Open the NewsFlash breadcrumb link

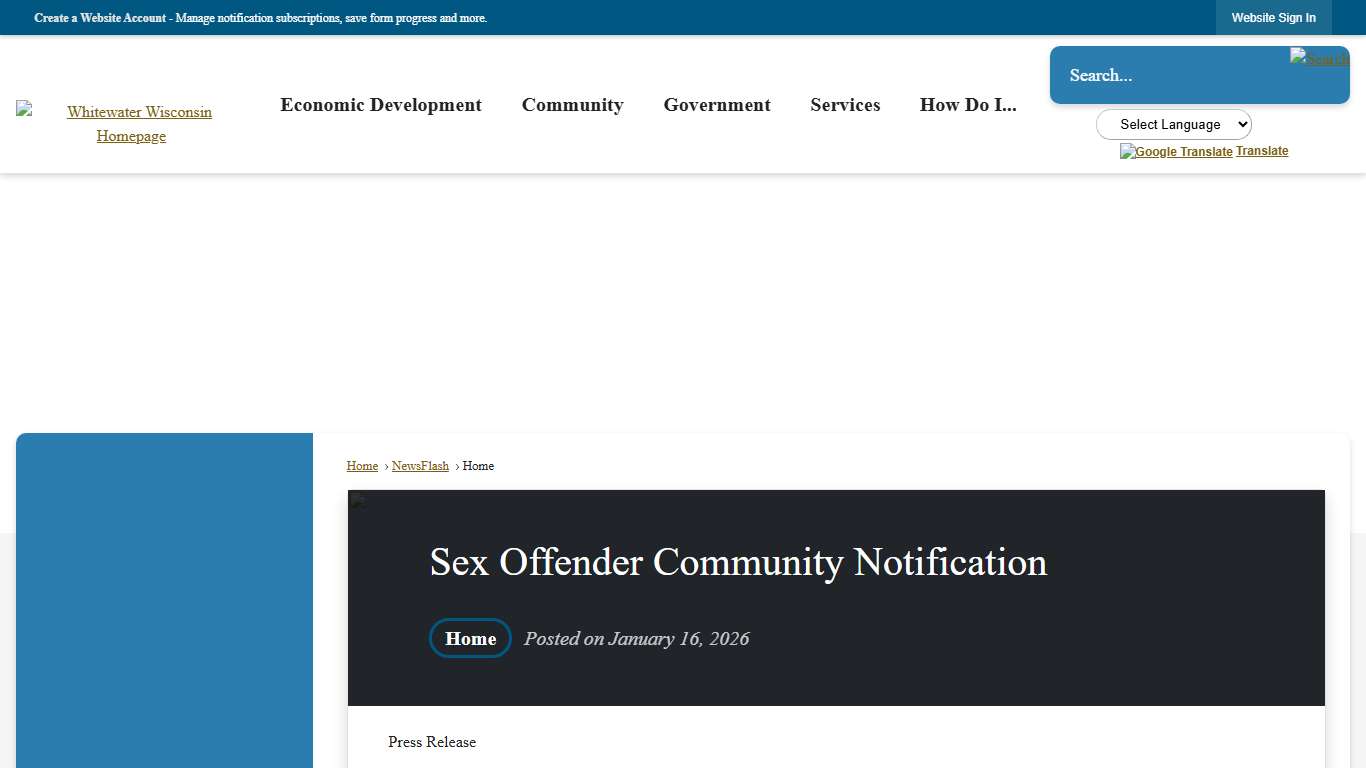[x=420, y=465]
